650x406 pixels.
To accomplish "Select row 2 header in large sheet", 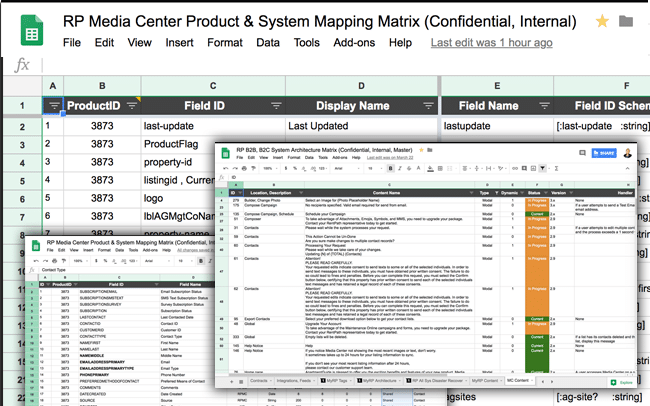I will 22,126.
